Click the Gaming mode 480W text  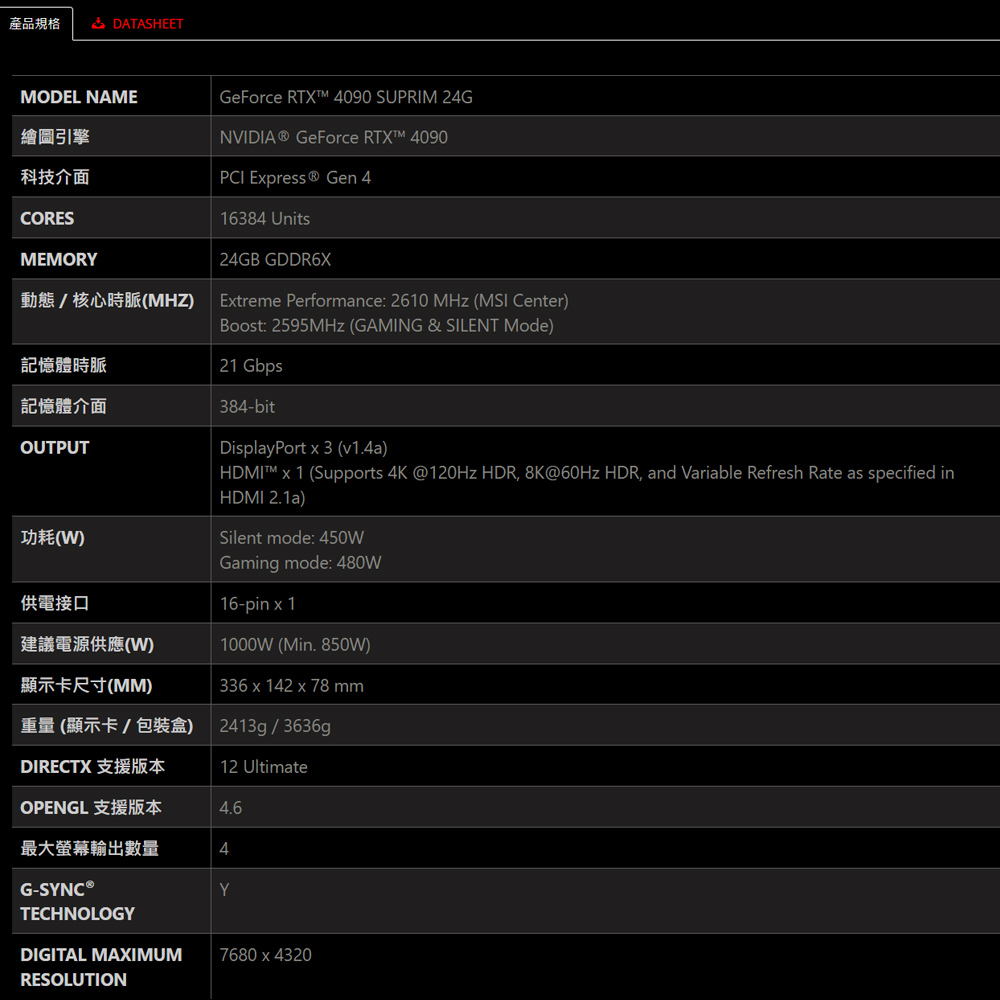(x=300, y=563)
